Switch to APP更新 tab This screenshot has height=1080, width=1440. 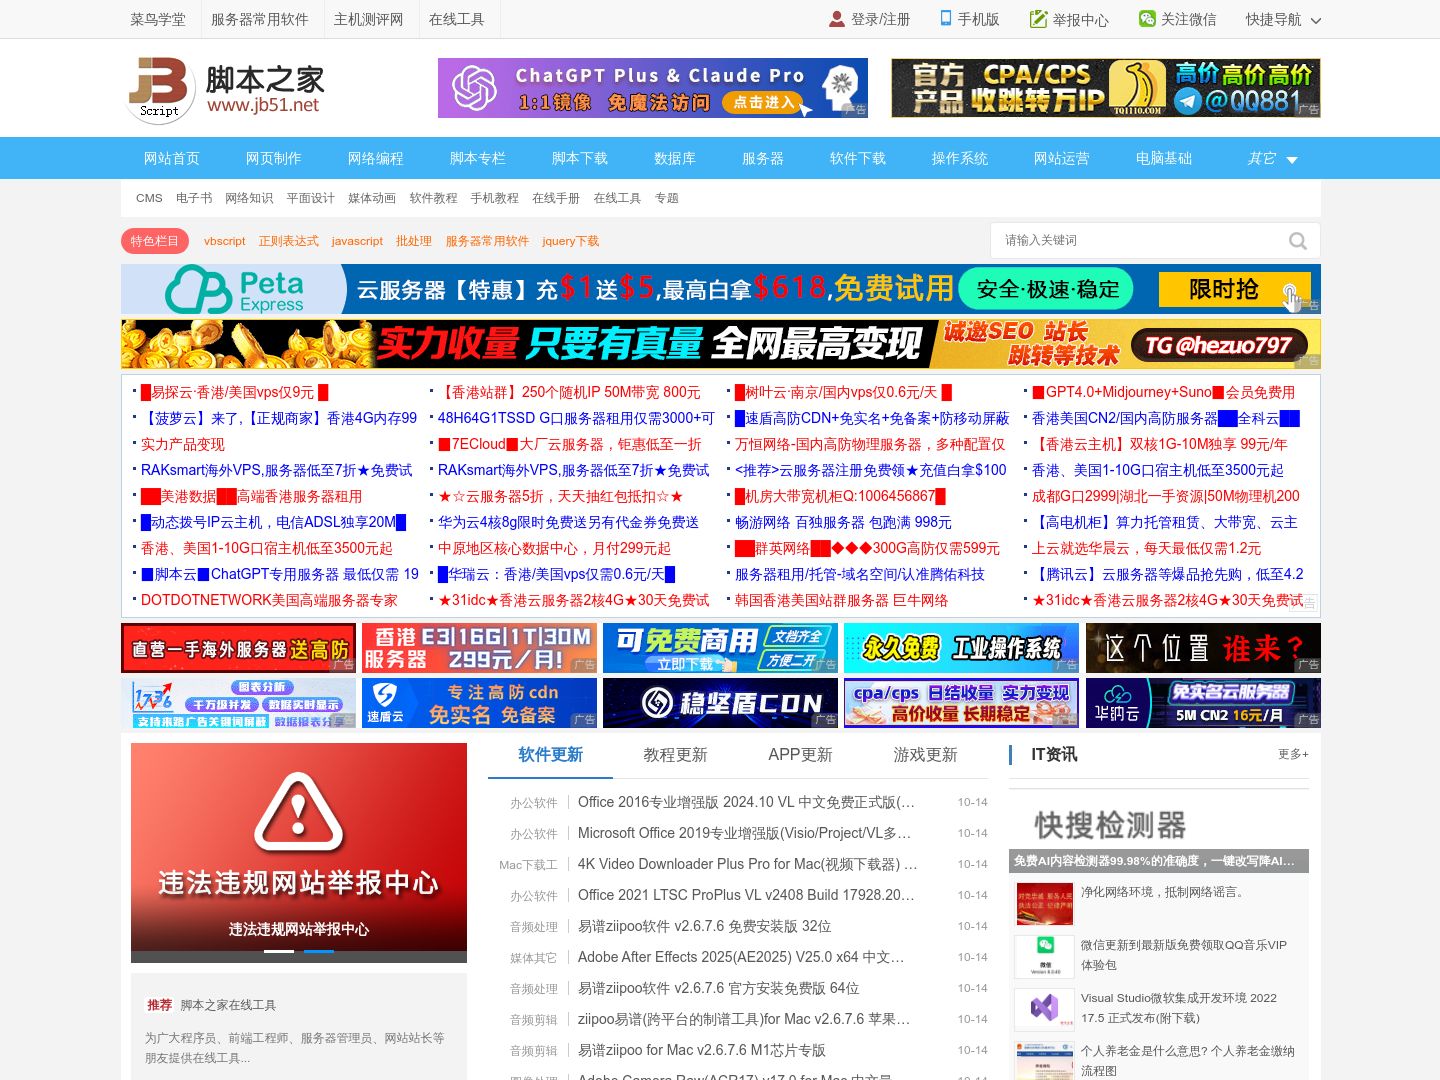point(800,755)
